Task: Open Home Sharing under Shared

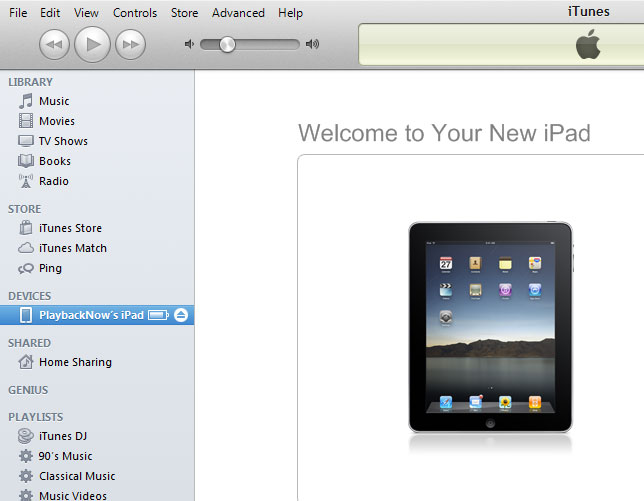Action: coord(75,362)
